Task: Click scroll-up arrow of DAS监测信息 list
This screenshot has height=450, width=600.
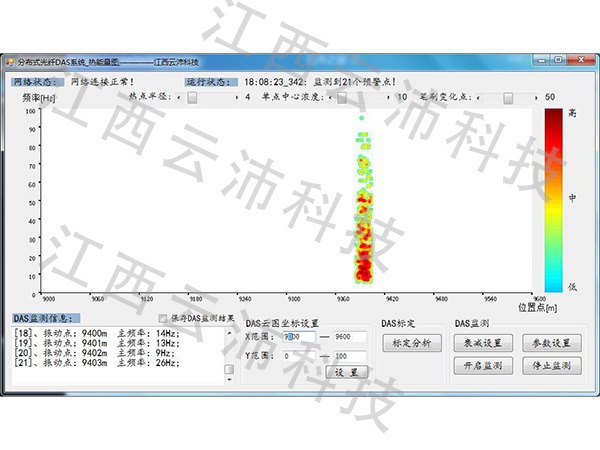Action: (x=229, y=333)
